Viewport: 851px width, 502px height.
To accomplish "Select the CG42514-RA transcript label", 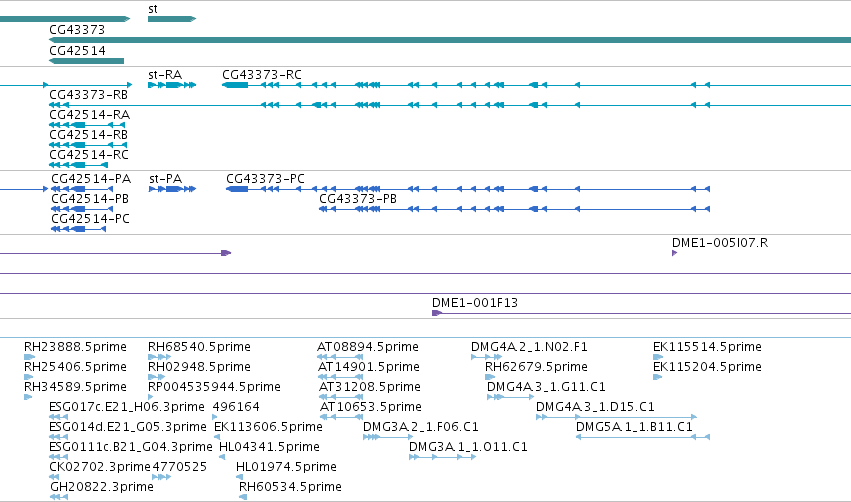I will coord(90,115).
